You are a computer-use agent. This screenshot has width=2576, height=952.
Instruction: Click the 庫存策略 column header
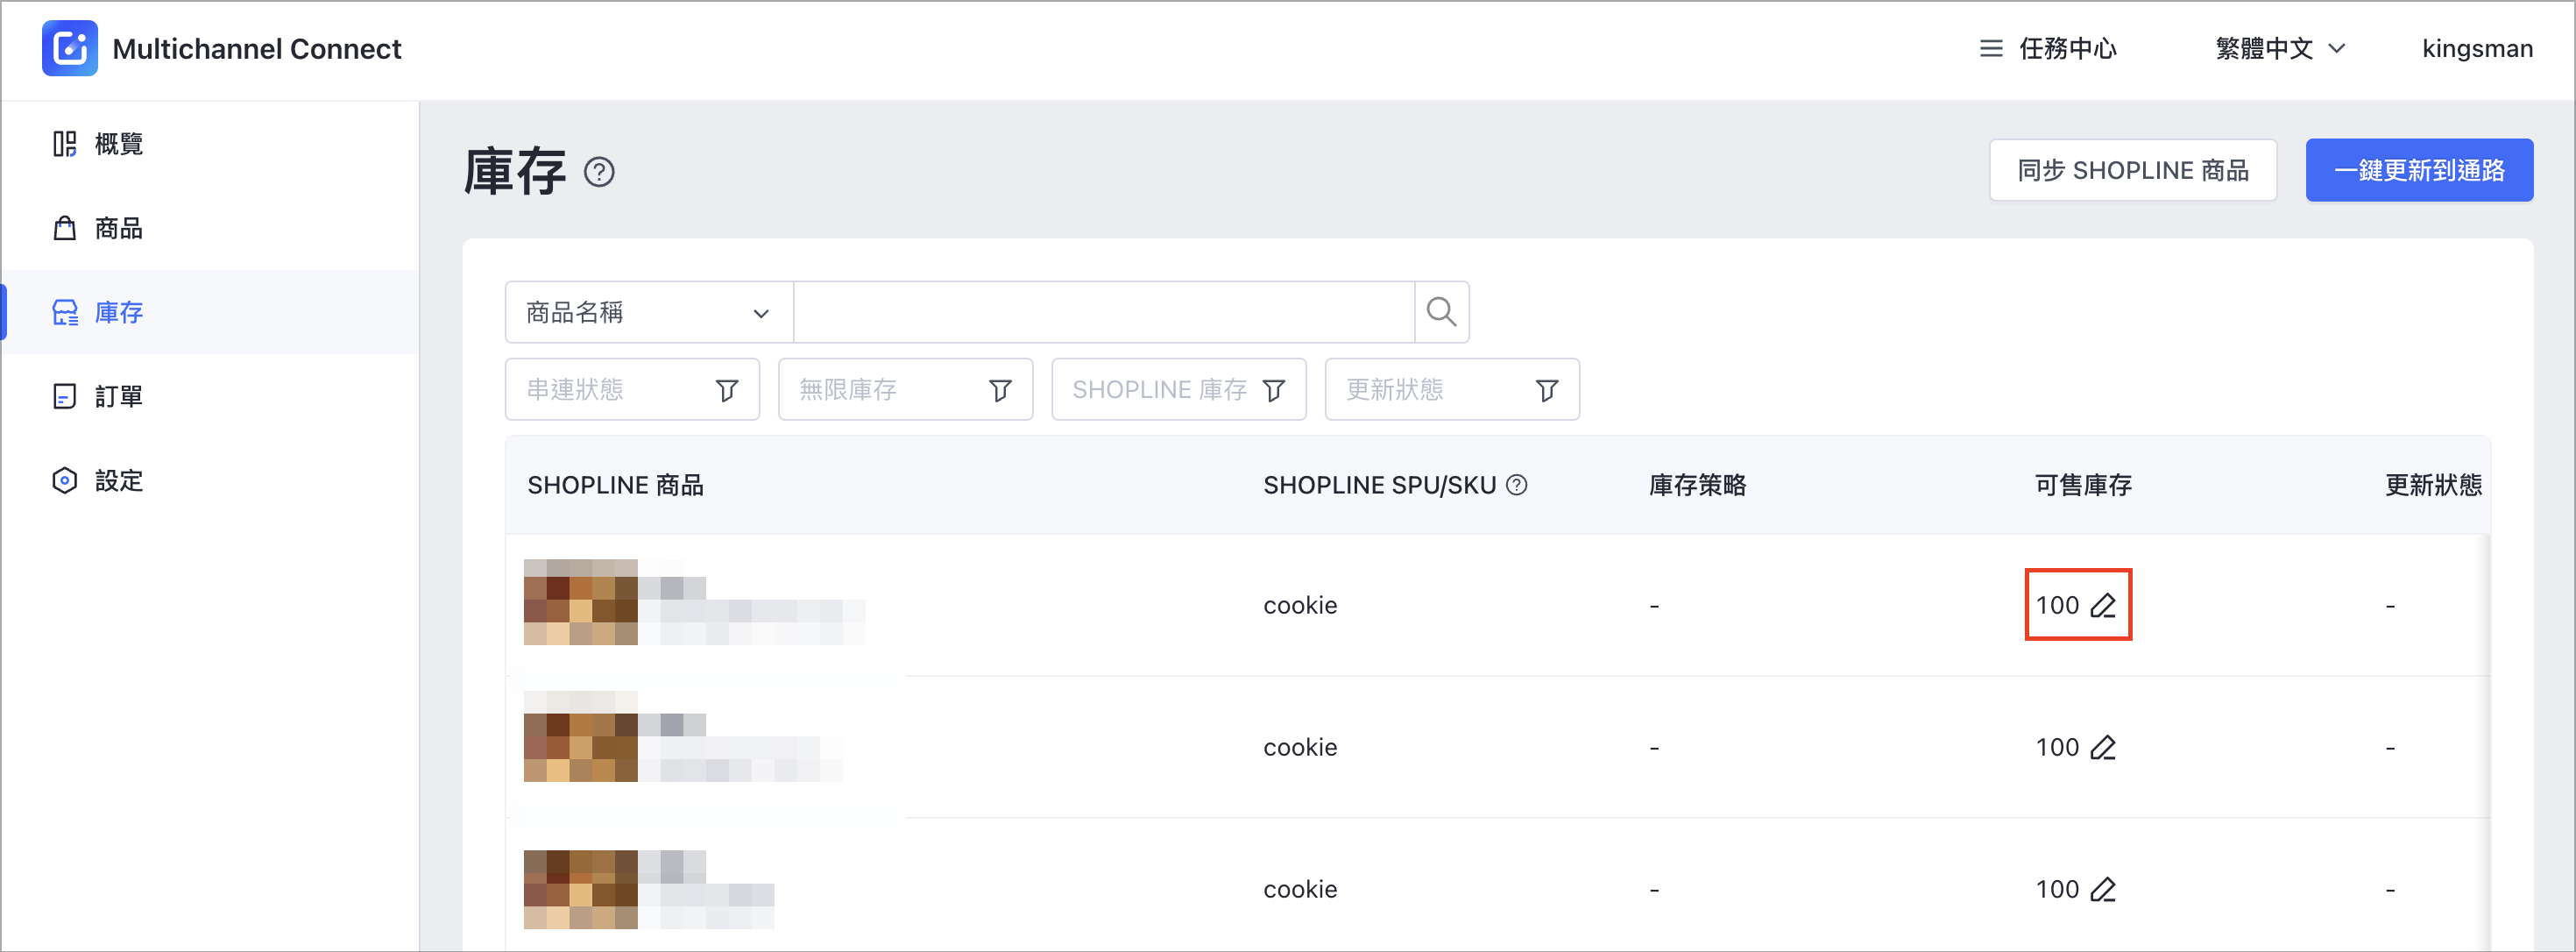click(x=1697, y=485)
